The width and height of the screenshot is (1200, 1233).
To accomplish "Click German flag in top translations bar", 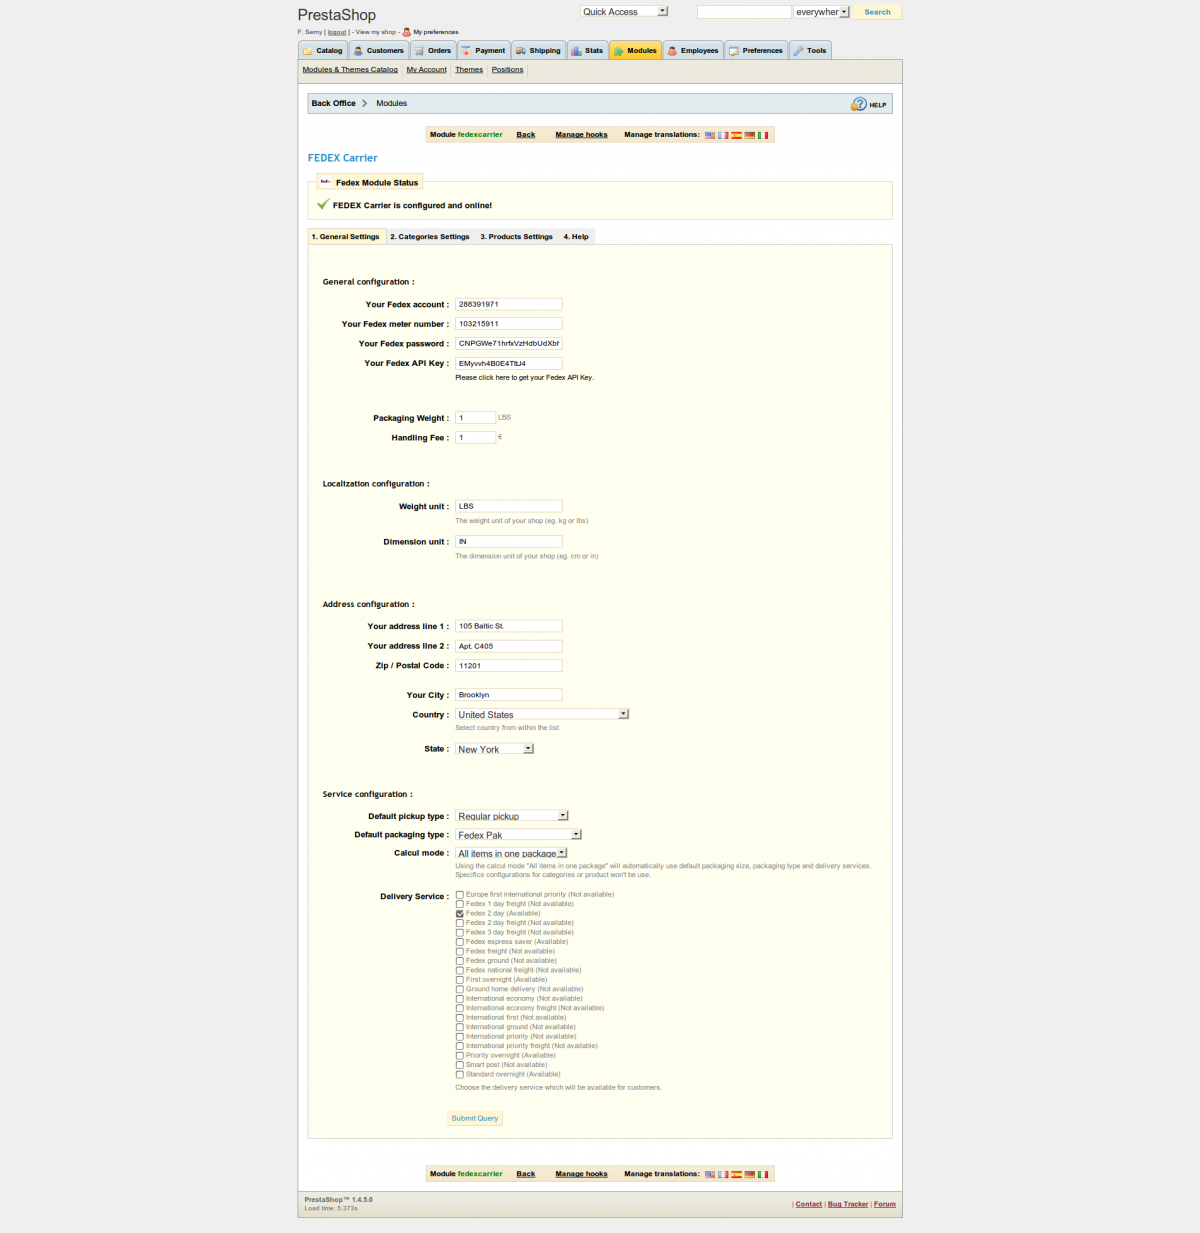I will point(750,135).
